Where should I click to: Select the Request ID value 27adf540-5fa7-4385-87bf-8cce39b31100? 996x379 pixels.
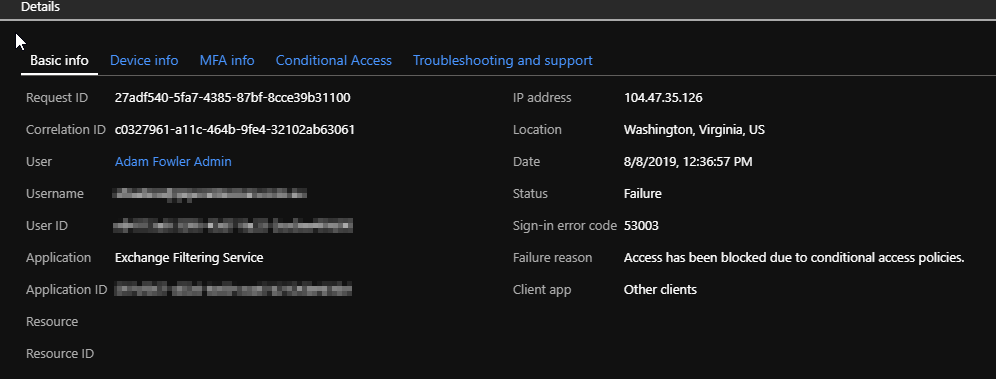pos(232,98)
